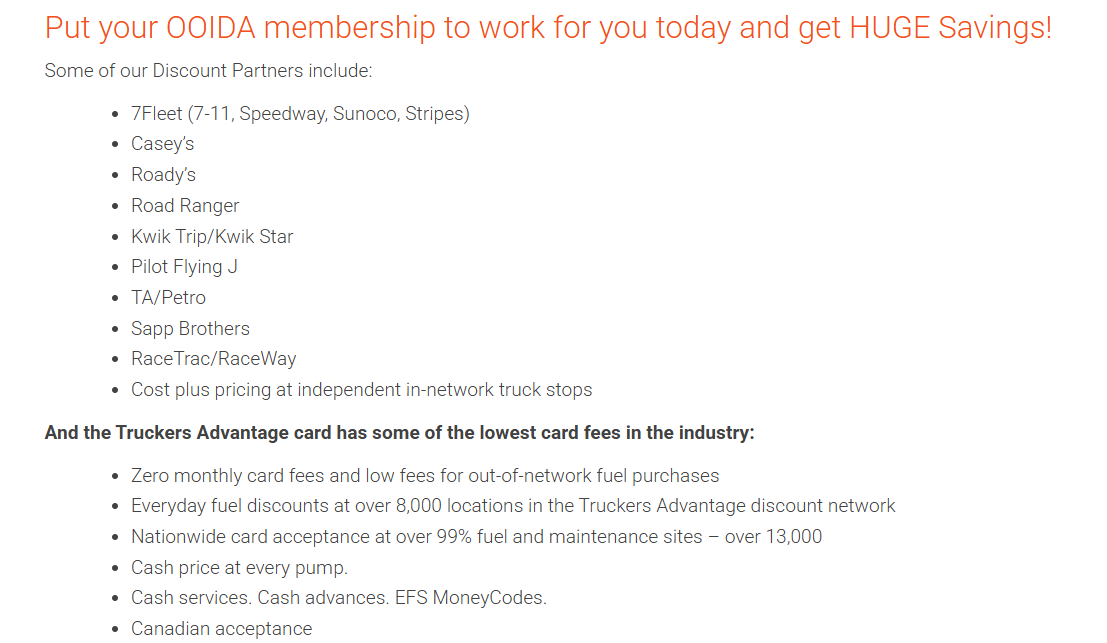Click the 7Fleet list item
1107x643 pixels.
point(300,113)
